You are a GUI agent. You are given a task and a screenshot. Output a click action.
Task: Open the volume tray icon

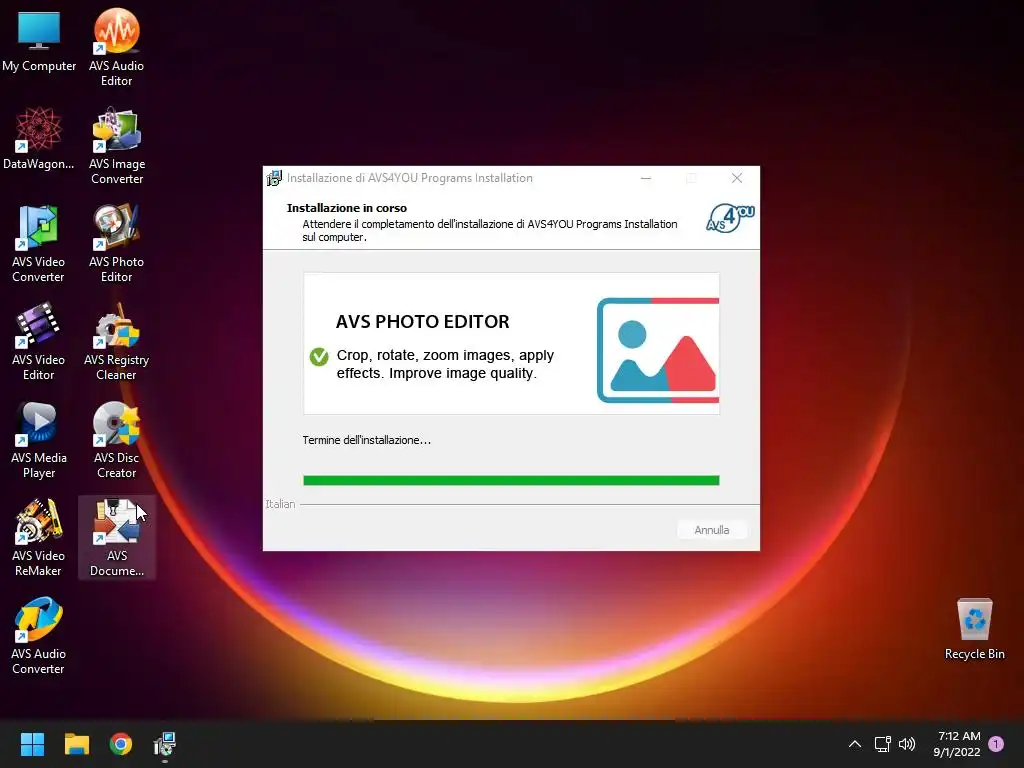pos(907,744)
